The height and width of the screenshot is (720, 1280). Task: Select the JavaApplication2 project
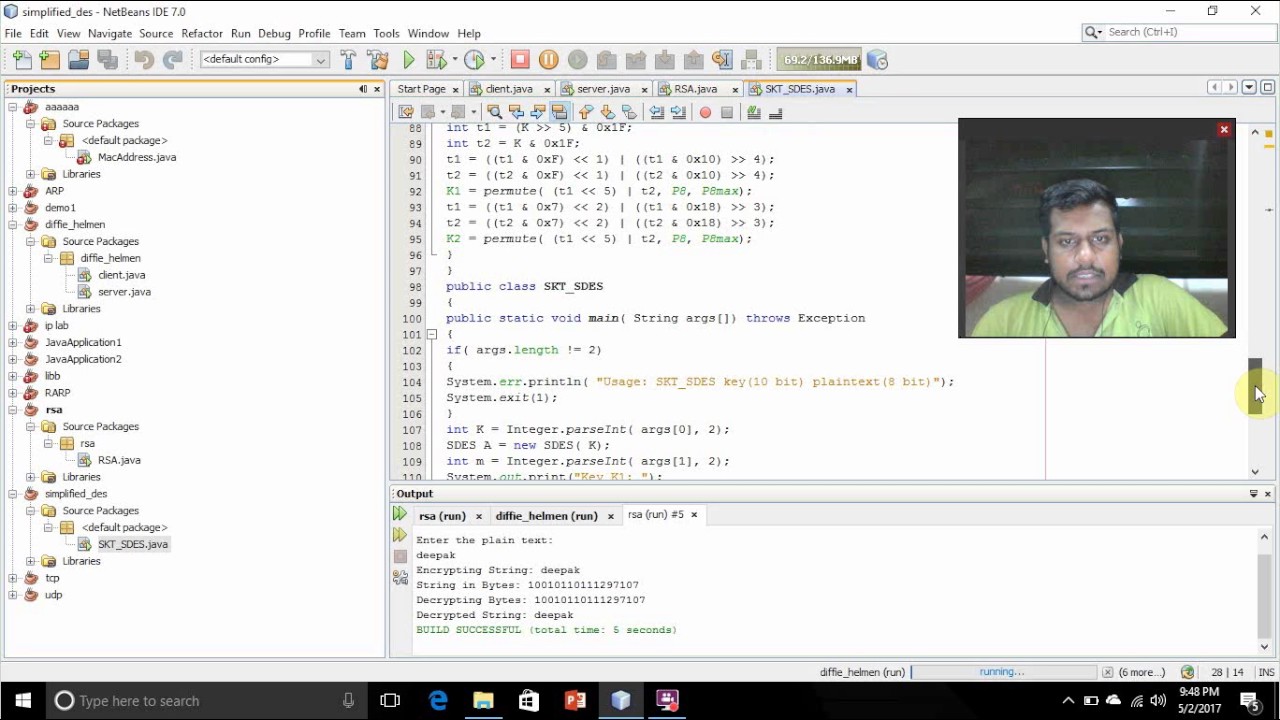[83, 359]
